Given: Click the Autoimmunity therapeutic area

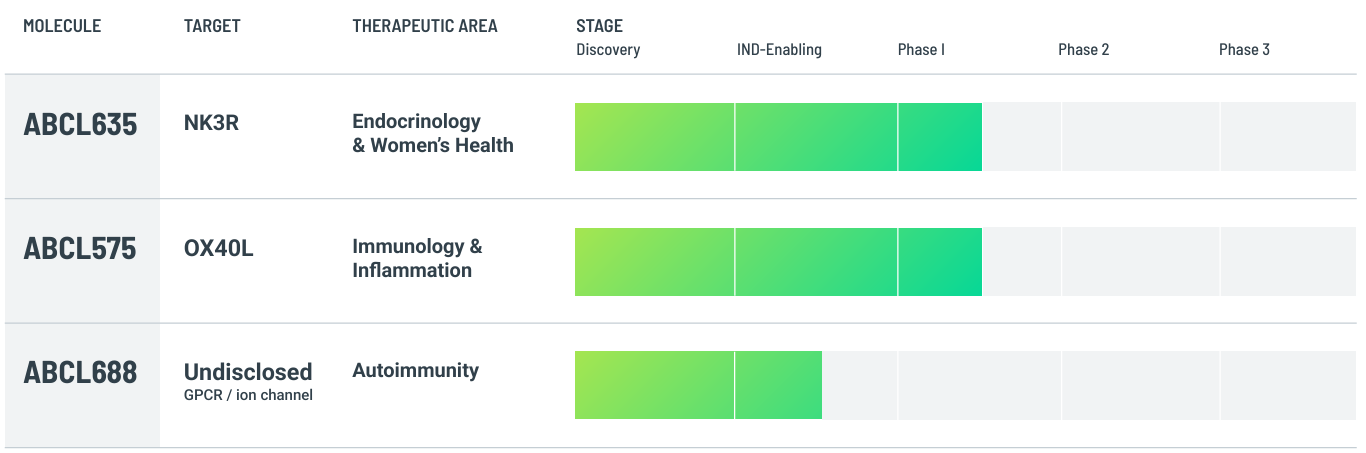Looking at the screenshot, I should pos(415,371).
